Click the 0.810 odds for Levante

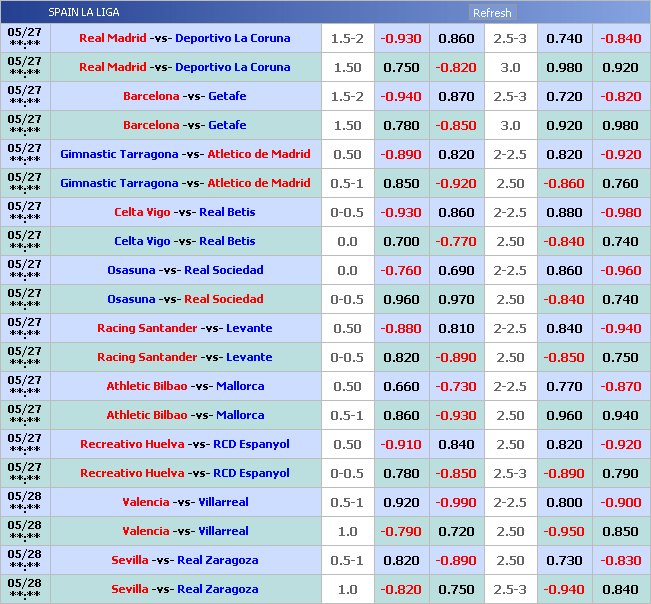click(x=456, y=328)
